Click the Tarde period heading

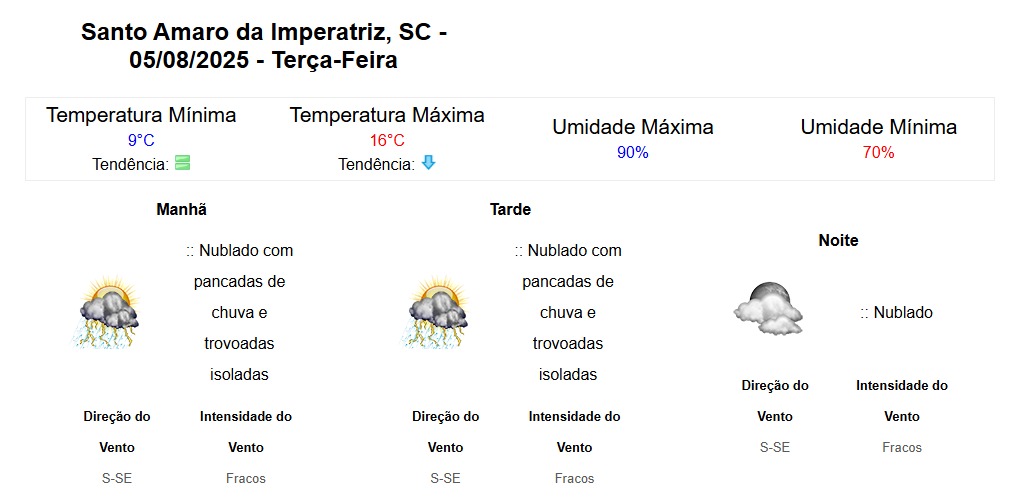click(510, 209)
